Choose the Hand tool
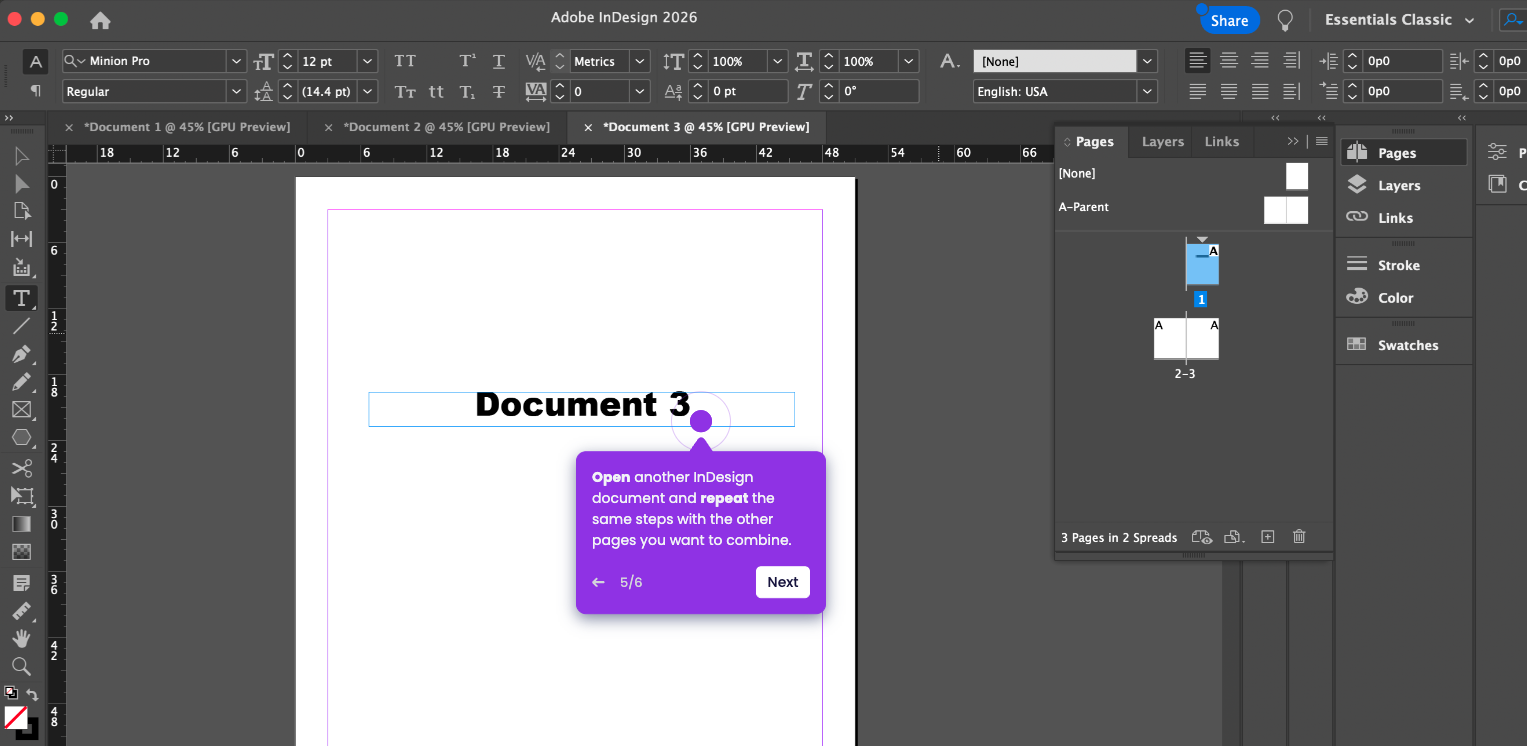 pyautogui.click(x=21, y=638)
